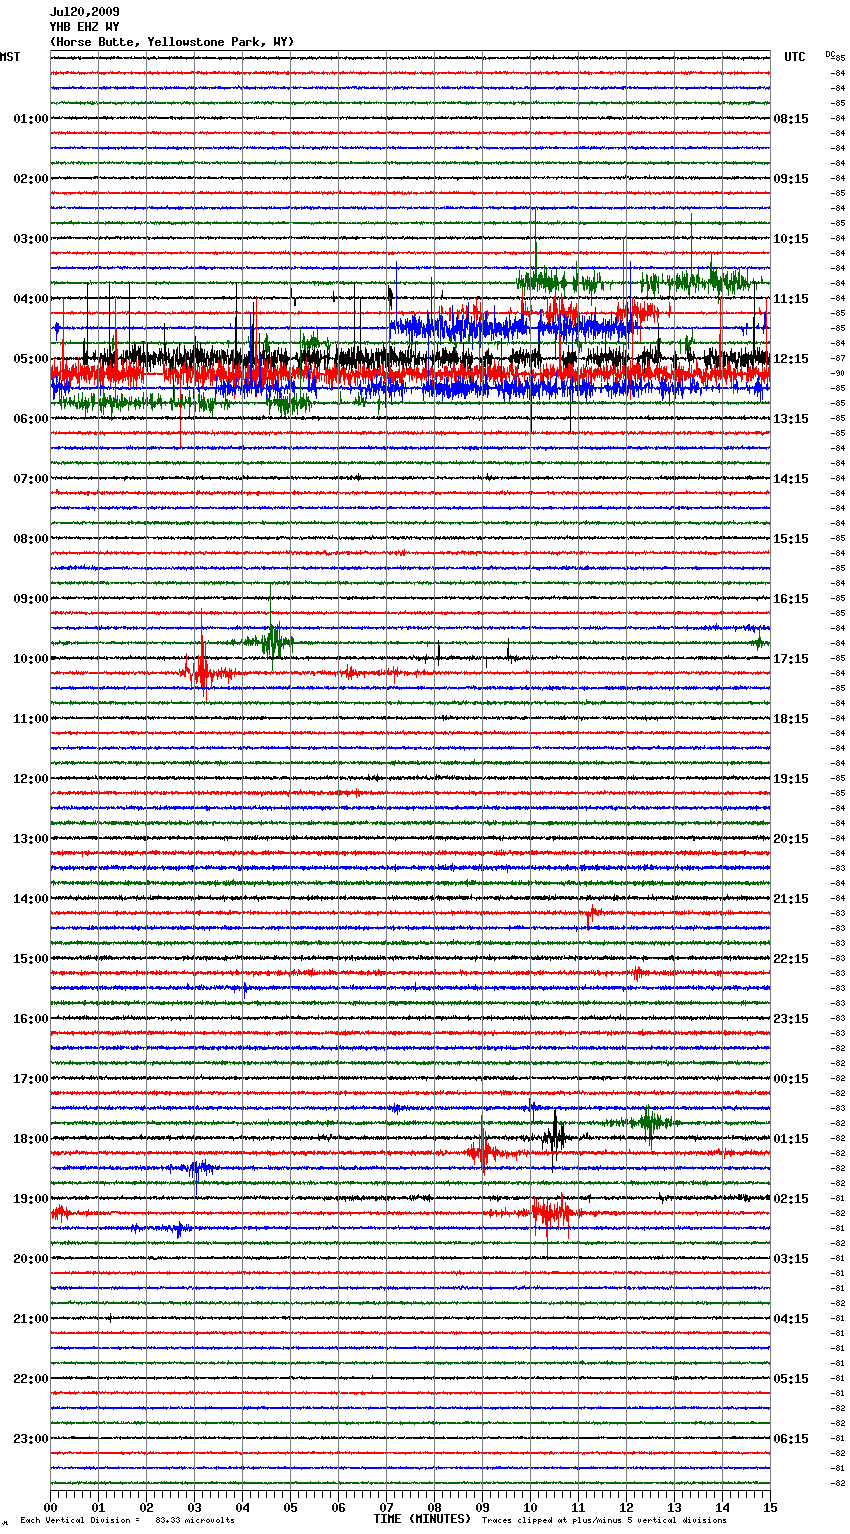Click the UTC time label "20:15"
850x1534 pixels.
791,839
